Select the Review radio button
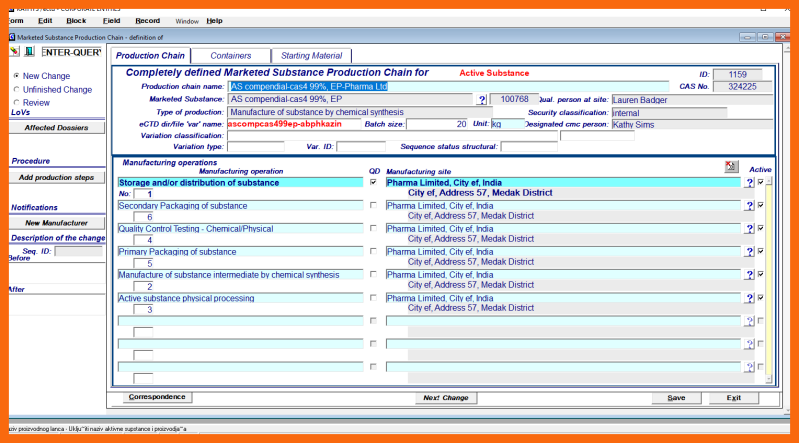The height and width of the screenshot is (443, 799). (16, 102)
